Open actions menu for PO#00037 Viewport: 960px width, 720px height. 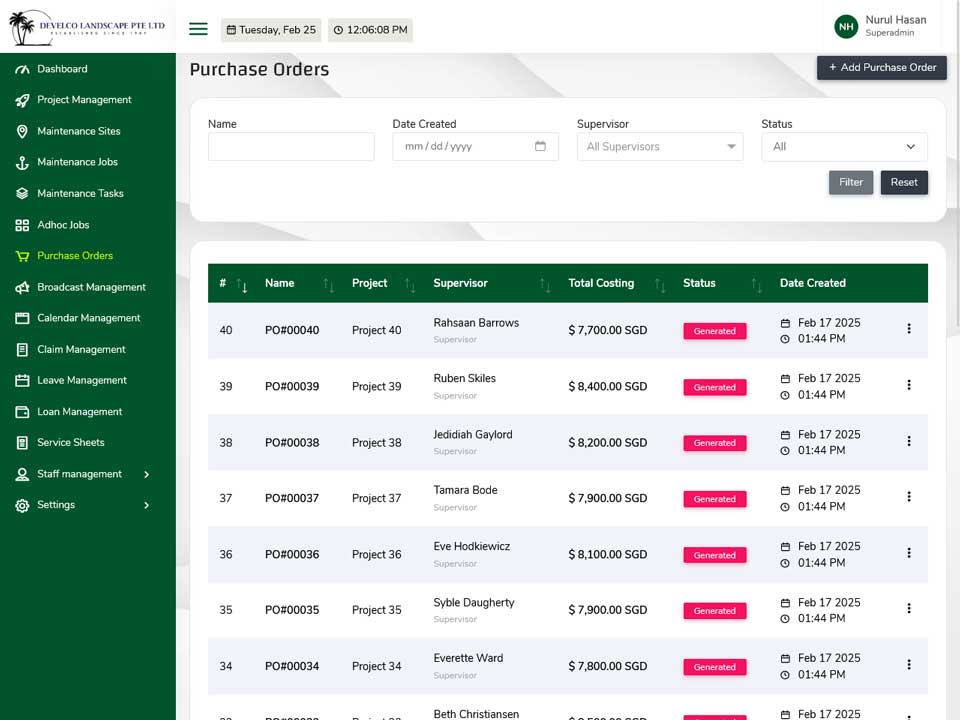[x=909, y=497]
